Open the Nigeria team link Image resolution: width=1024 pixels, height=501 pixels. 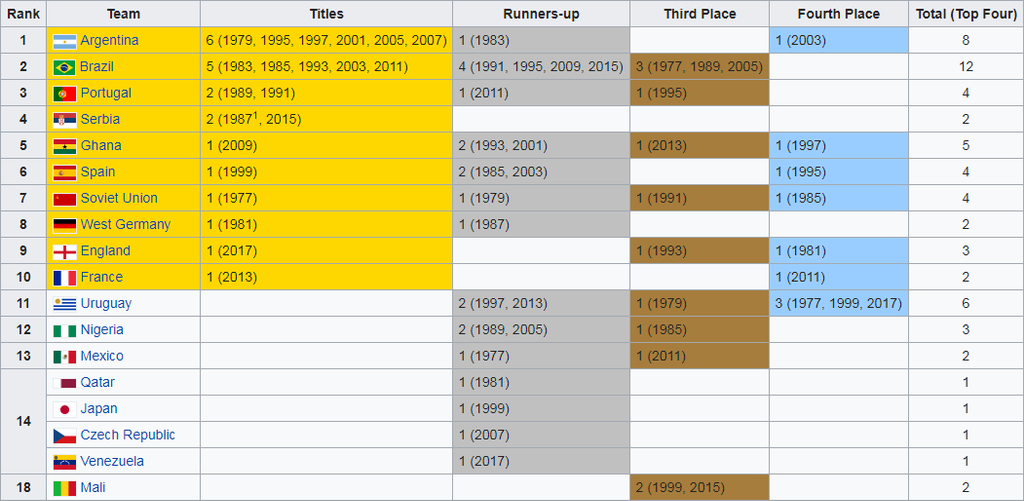(x=102, y=330)
